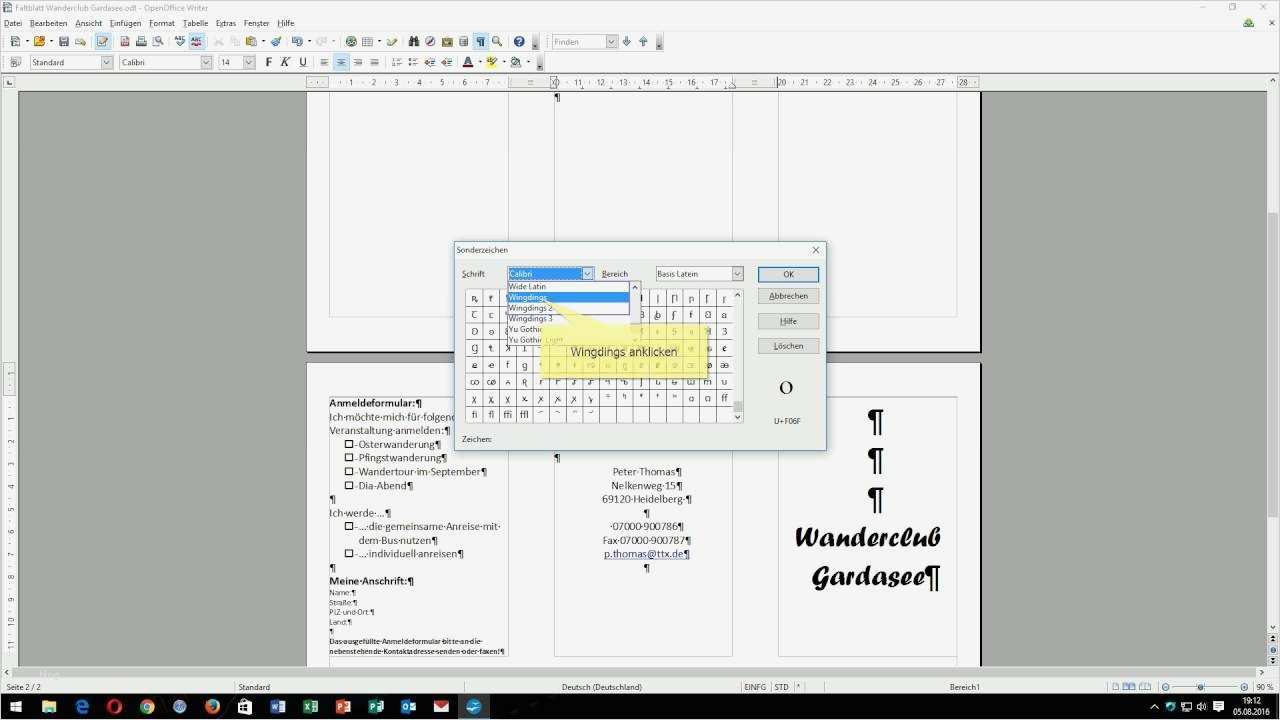Click the Print file directly icon
The width and height of the screenshot is (1280, 720).
click(142, 41)
